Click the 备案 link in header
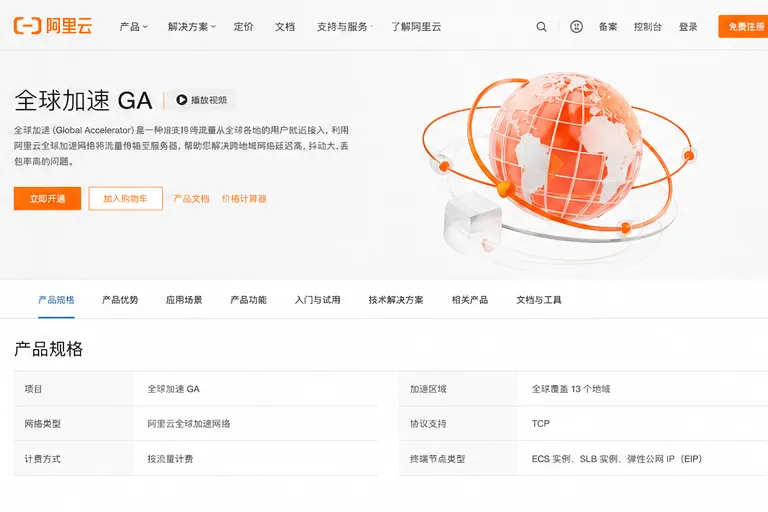Screen dimensions: 768x512 [x=608, y=27]
